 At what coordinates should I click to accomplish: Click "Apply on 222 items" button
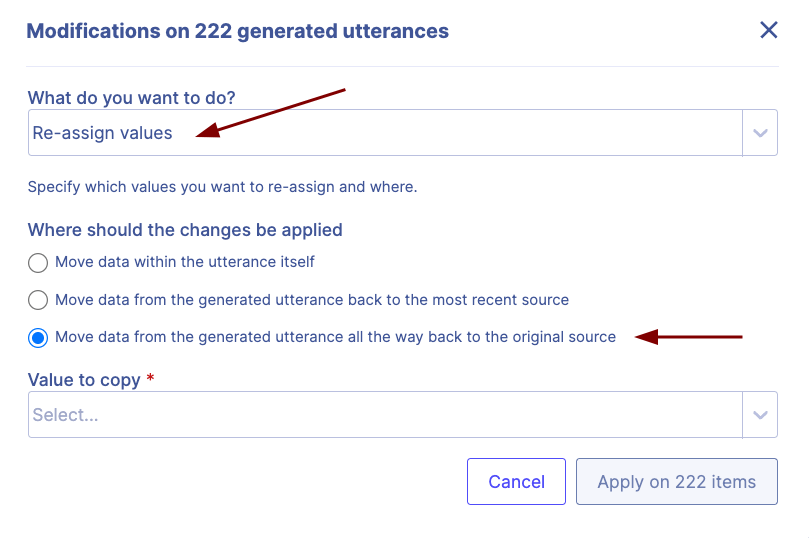click(676, 482)
